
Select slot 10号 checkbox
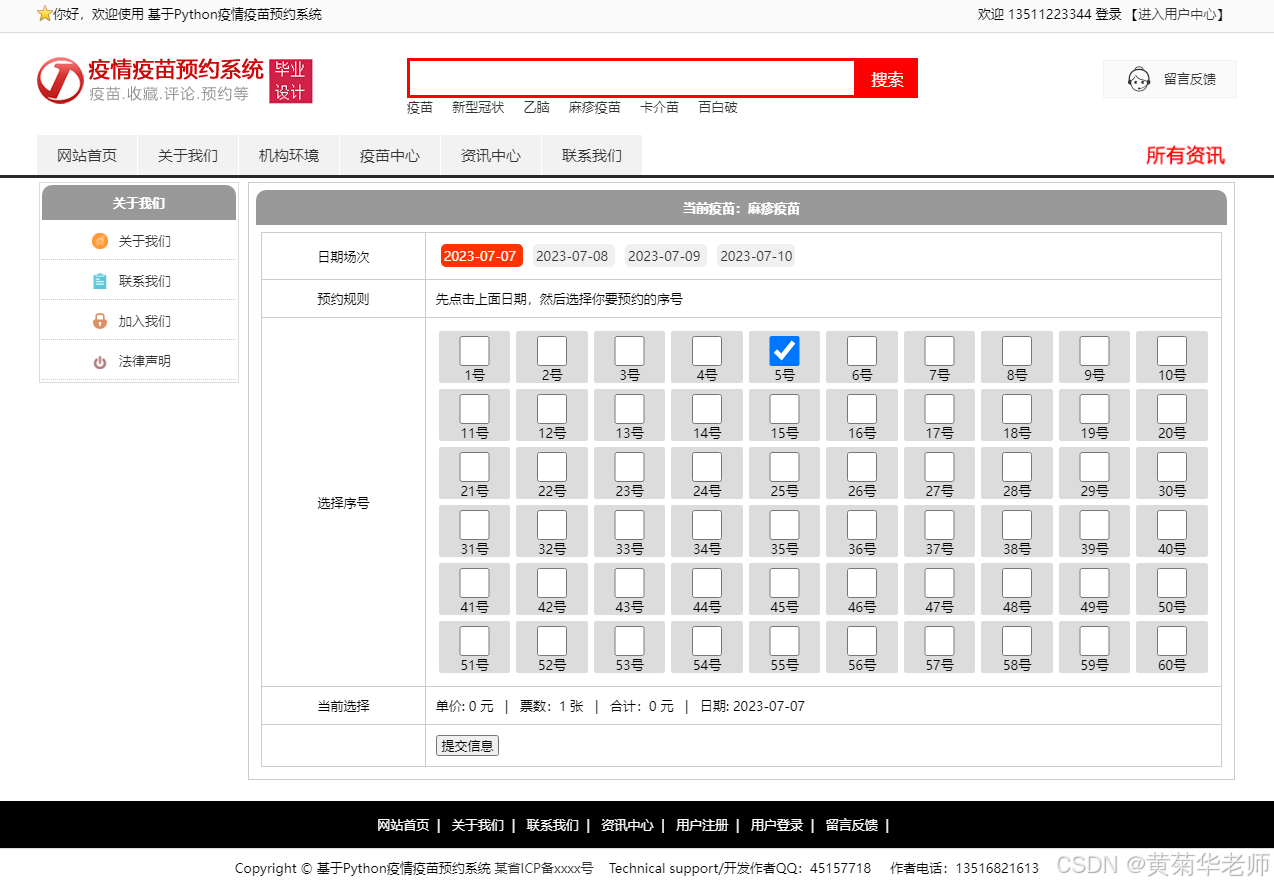[x=1171, y=351]
